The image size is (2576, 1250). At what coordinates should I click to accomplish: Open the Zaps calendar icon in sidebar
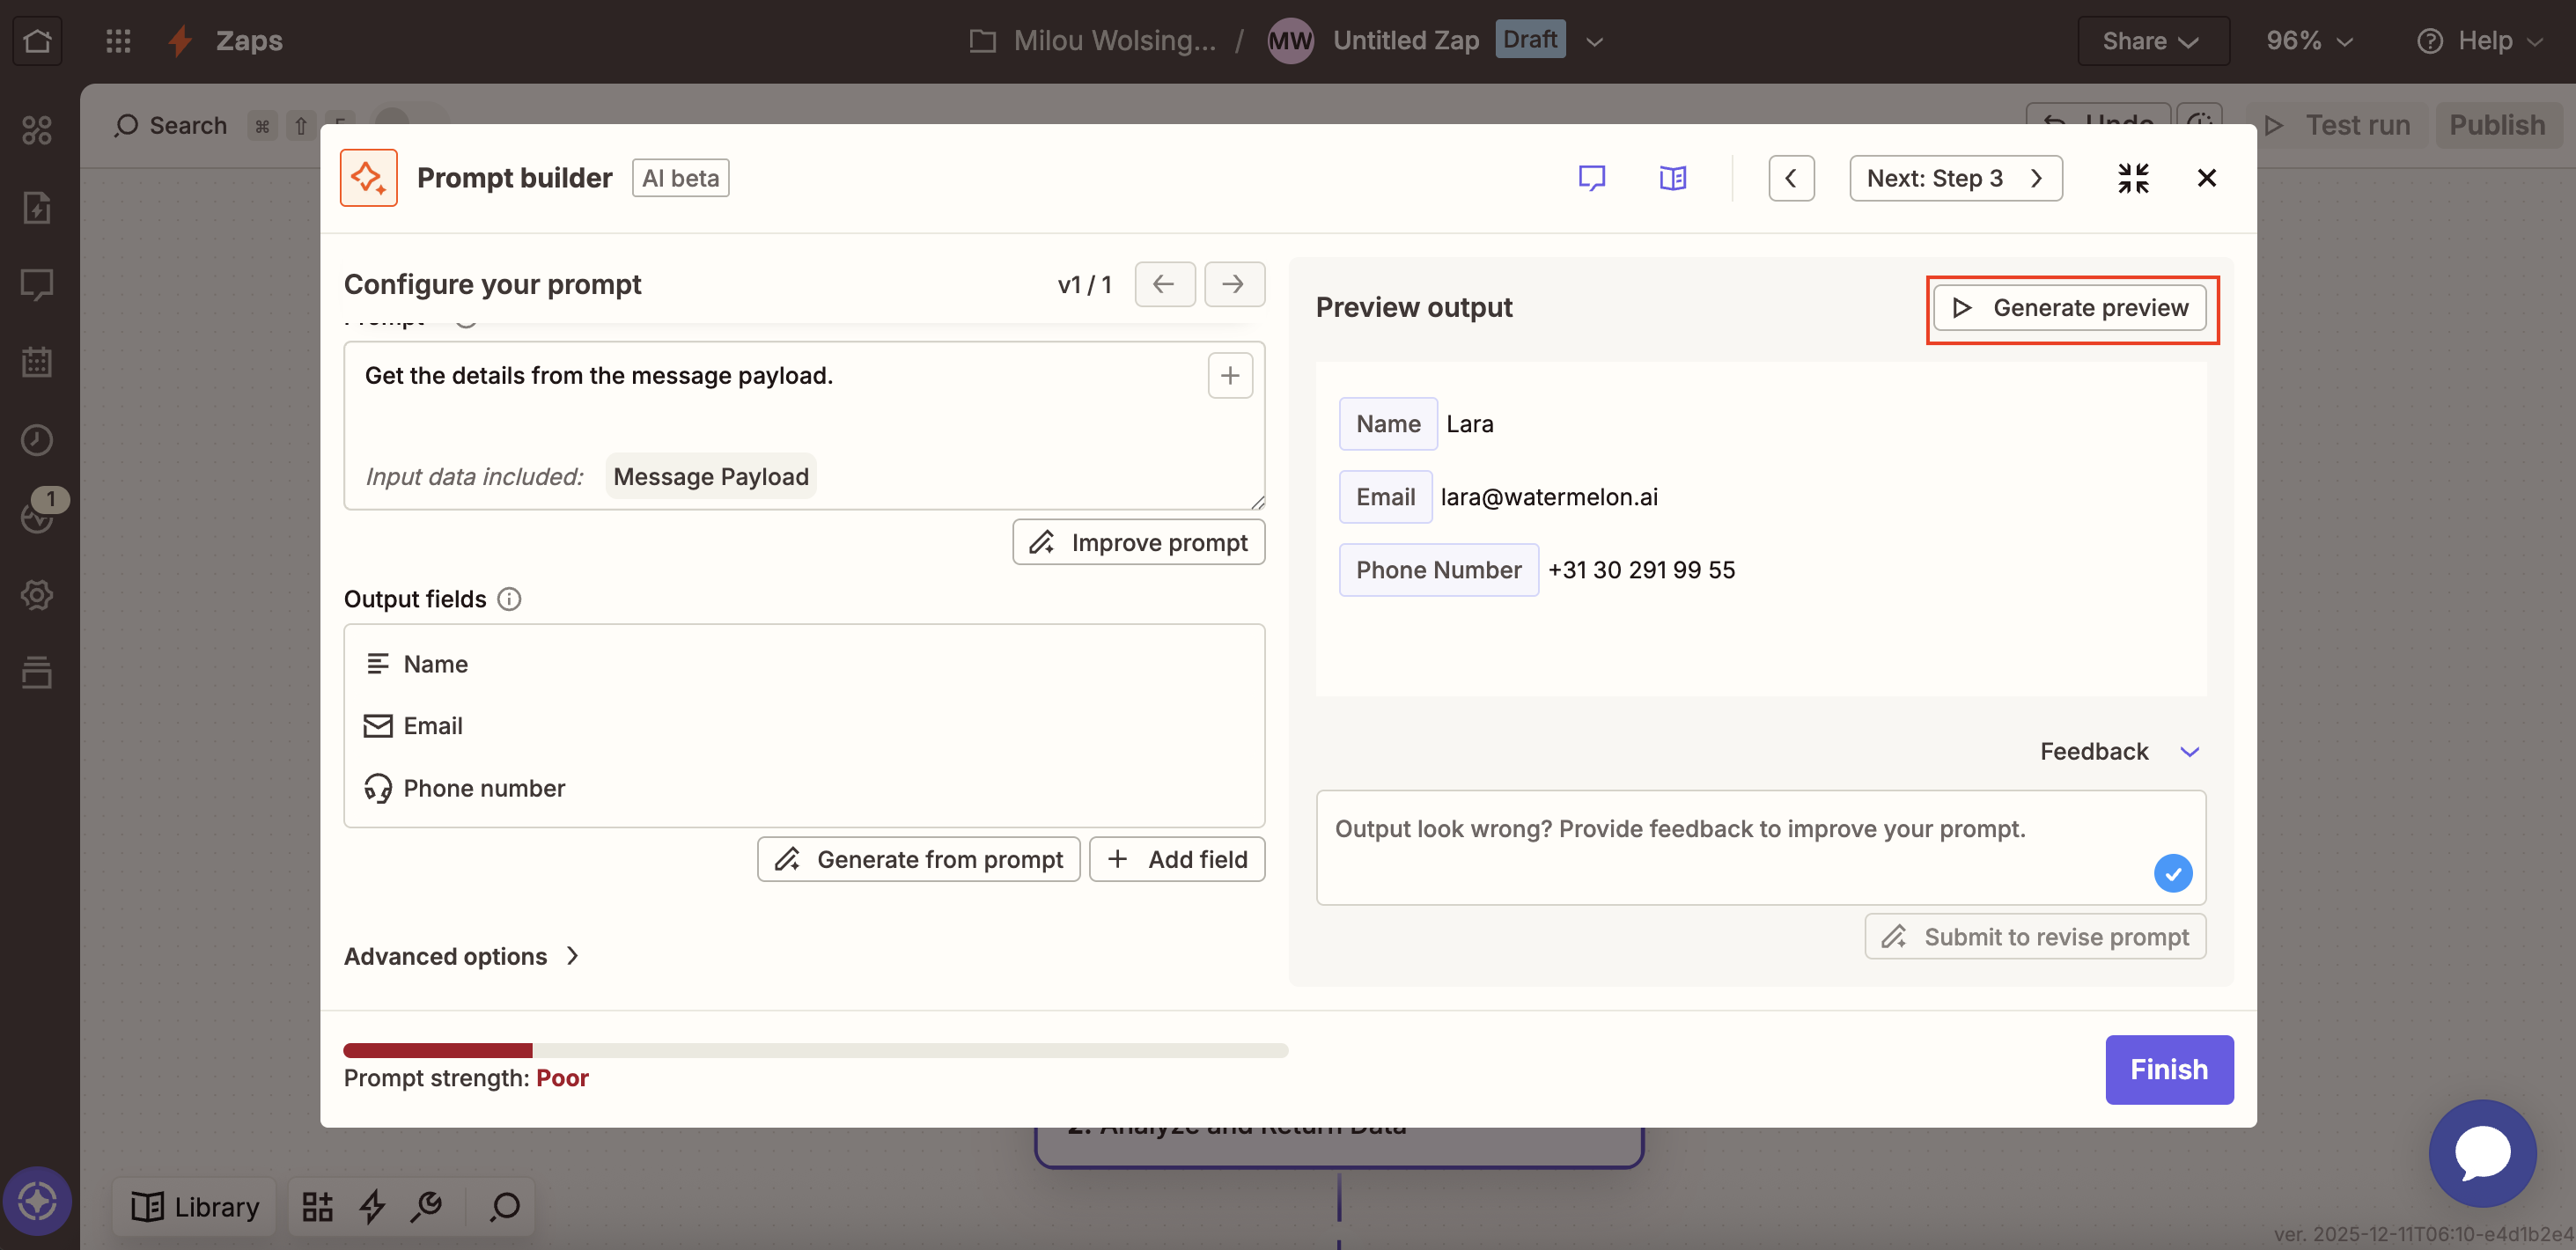tap(37, 362)
